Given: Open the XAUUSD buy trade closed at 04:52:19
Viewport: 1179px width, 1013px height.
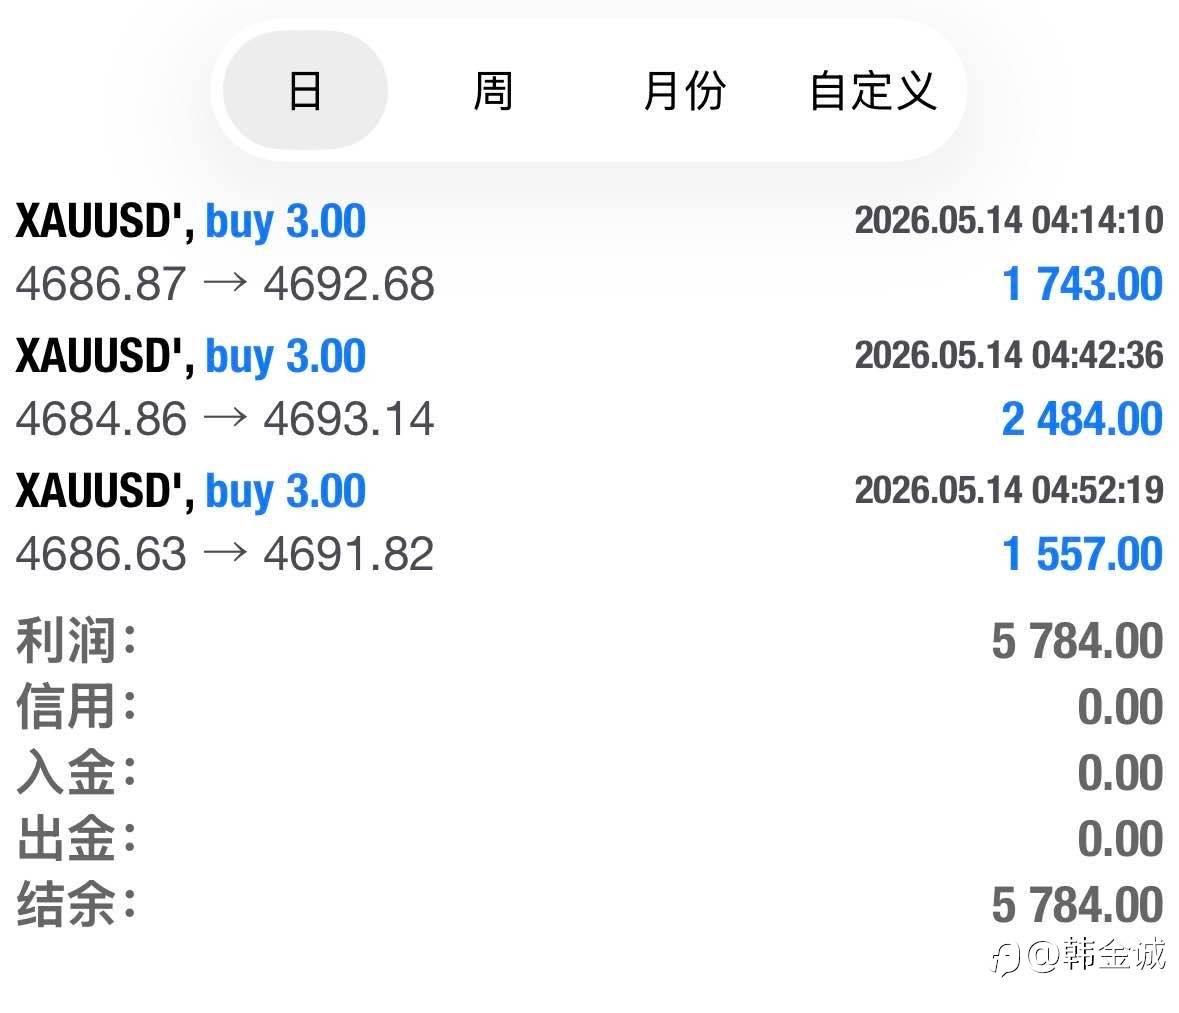Looking at the screenshot, I should click(590, 522).
